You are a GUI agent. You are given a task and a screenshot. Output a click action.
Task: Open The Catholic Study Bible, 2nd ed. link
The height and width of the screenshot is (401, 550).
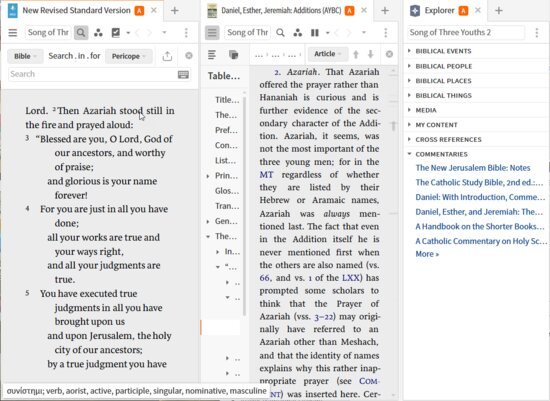[x=479, y=182]
